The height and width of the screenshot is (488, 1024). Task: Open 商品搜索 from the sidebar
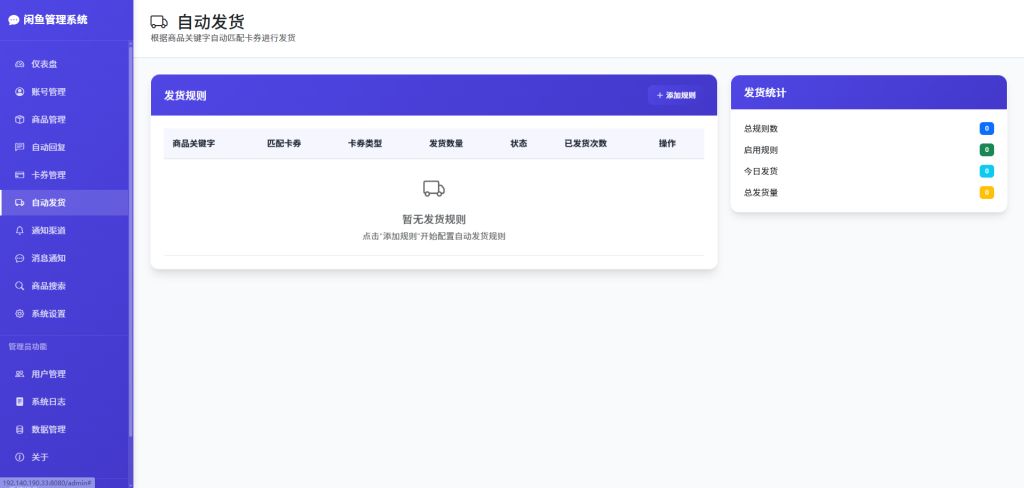tap(64, 285)
